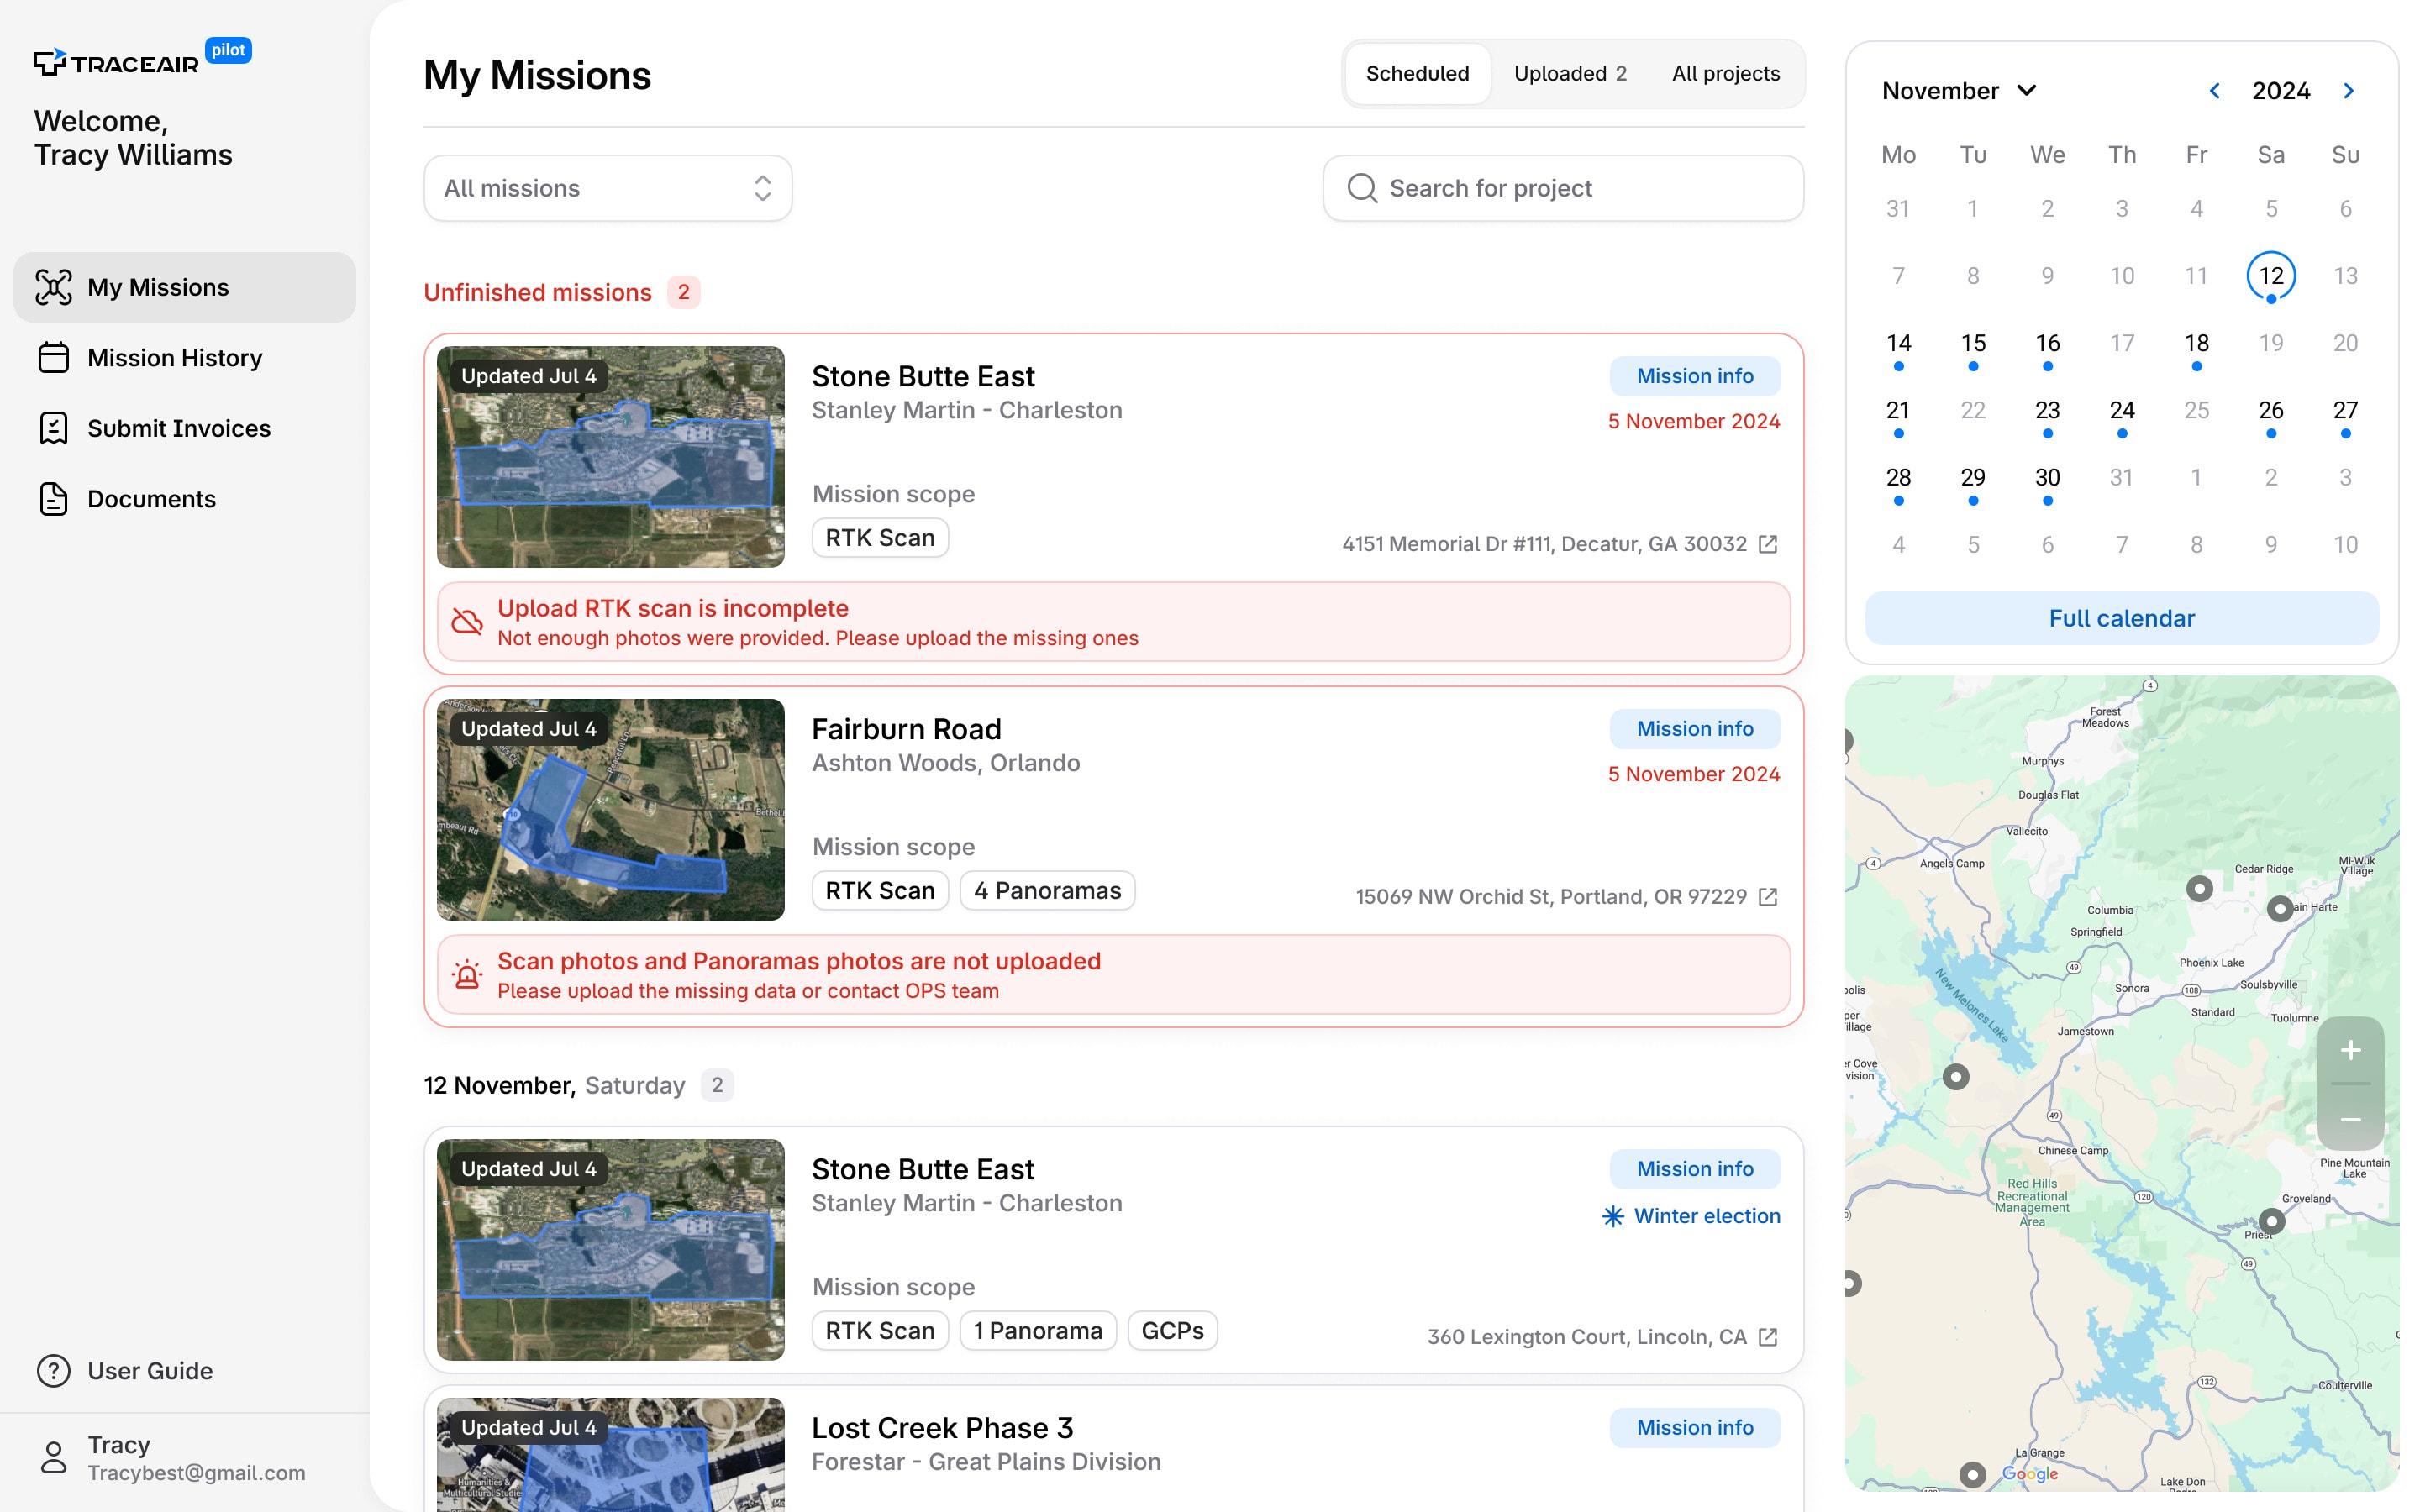Open Documents in sidebar

185,499
